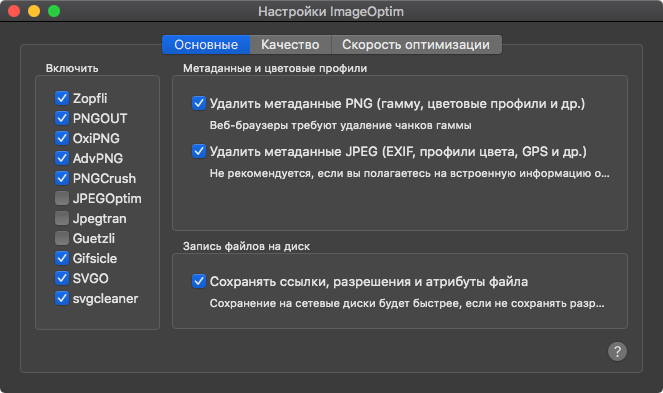Viewport: 663px width, 393px height.
Task: Disable the Gifsicle checkbox
Action: (62, 258)
